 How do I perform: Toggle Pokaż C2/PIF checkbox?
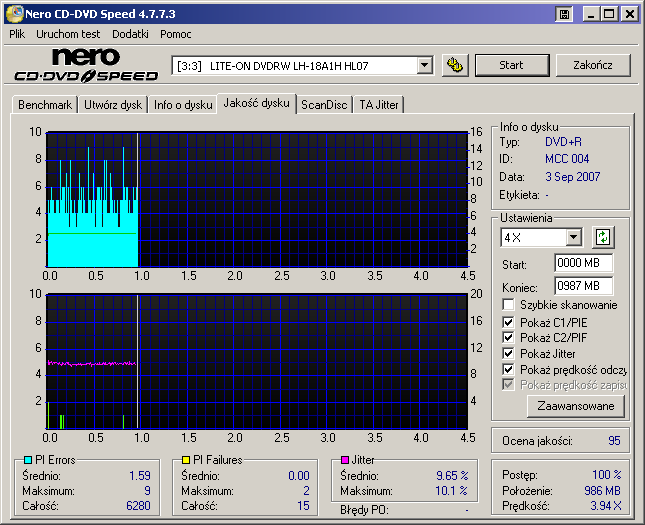pos(508,338)
